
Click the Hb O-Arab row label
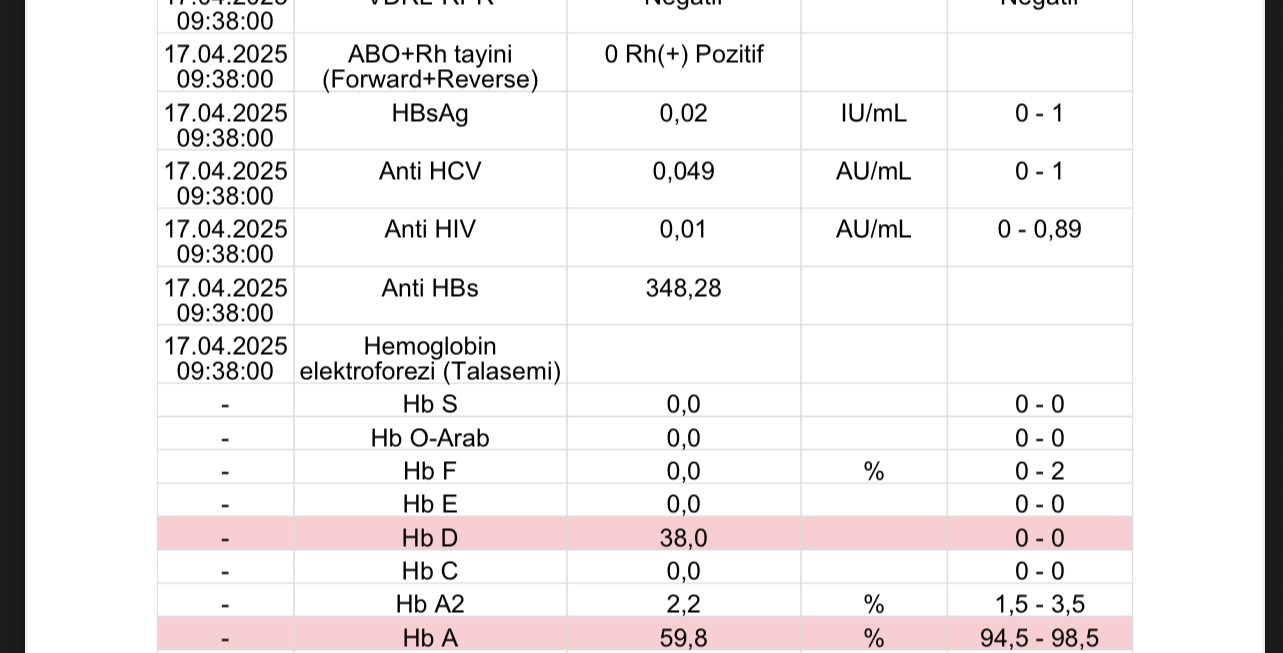430,438
